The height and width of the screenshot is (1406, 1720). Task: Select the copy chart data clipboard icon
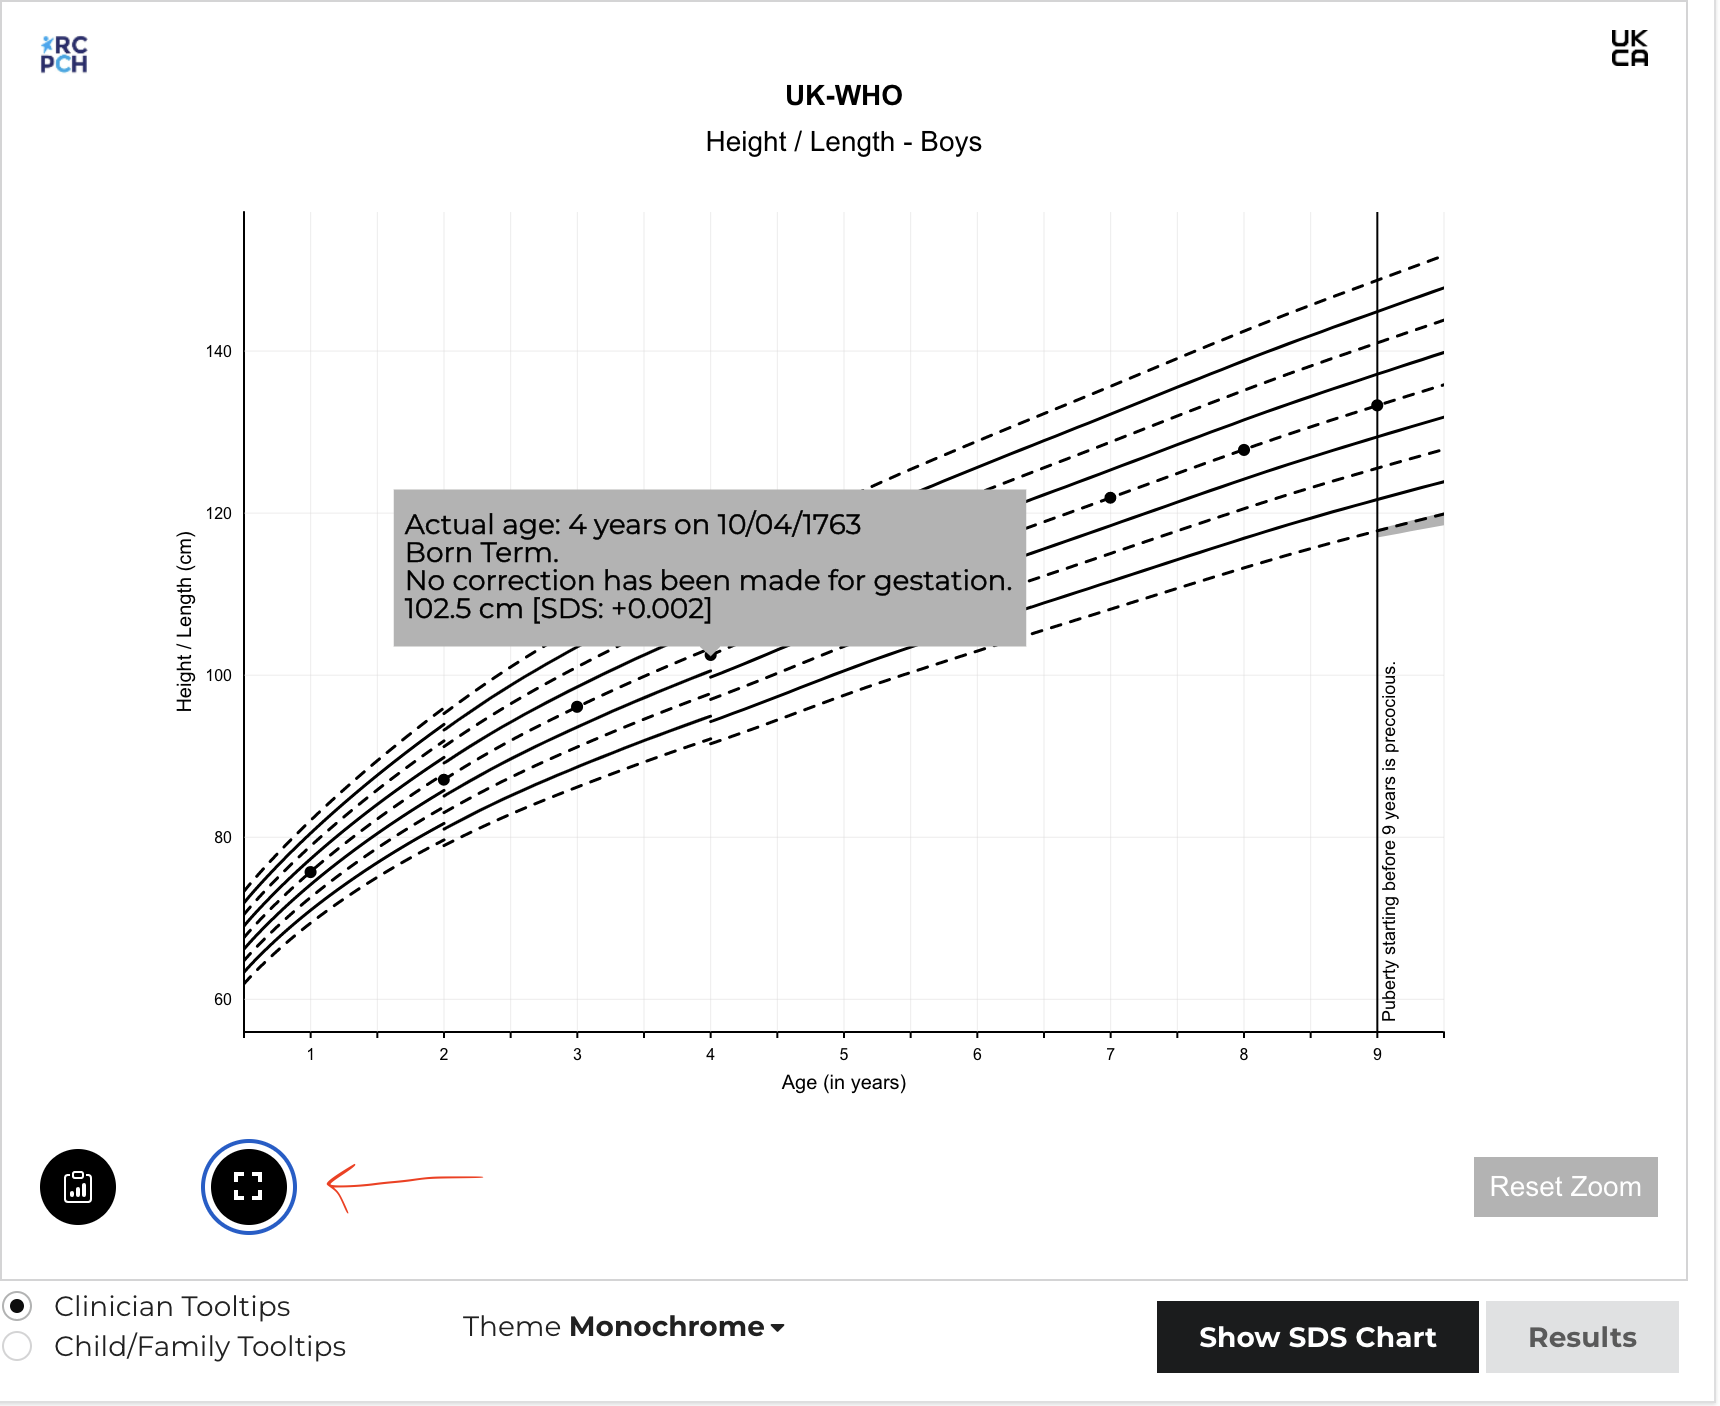point(78,1187)
